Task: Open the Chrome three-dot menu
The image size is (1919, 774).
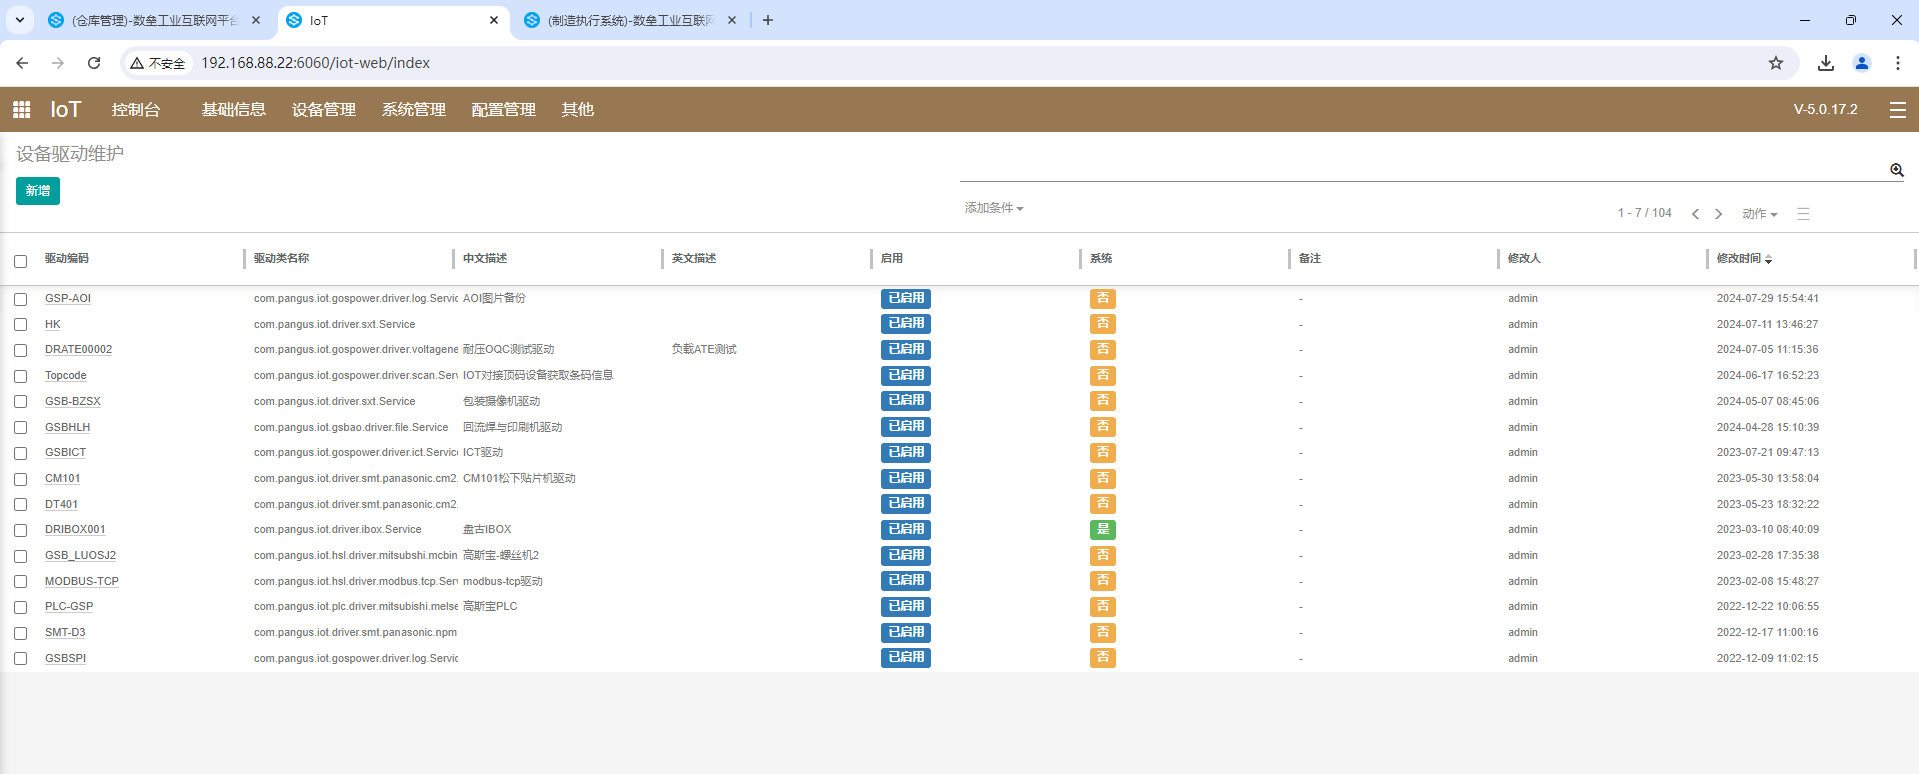Action: coord(1897,63)
